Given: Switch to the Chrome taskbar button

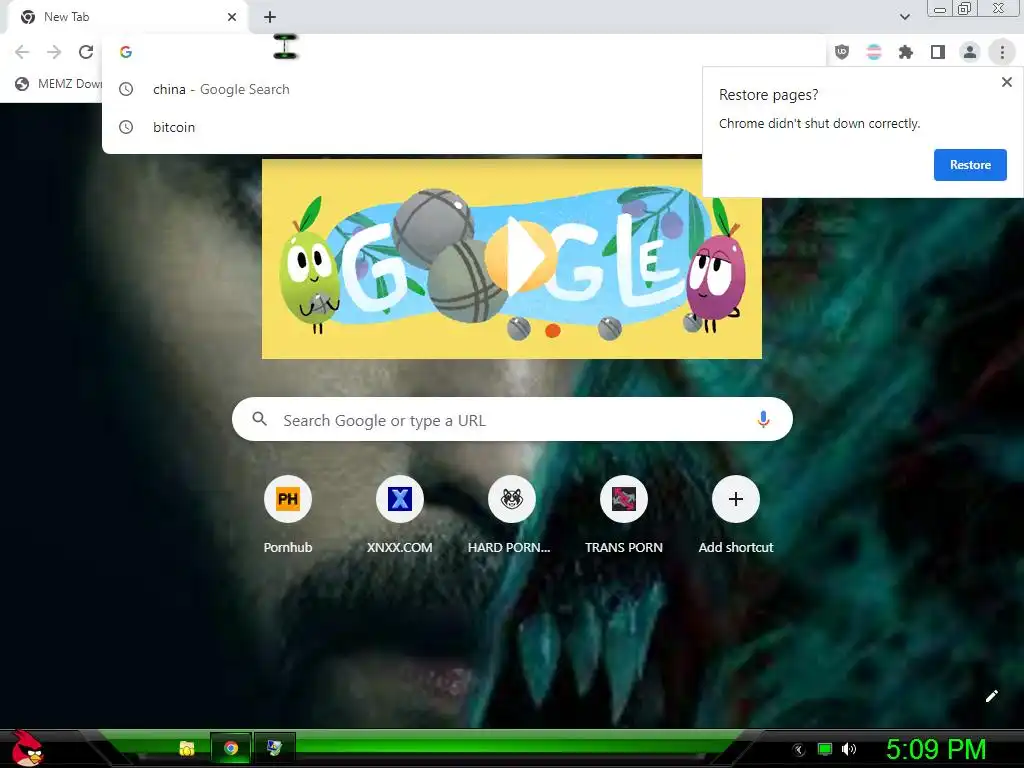Looking at the screenshot, I should click(x=231, y=748).
